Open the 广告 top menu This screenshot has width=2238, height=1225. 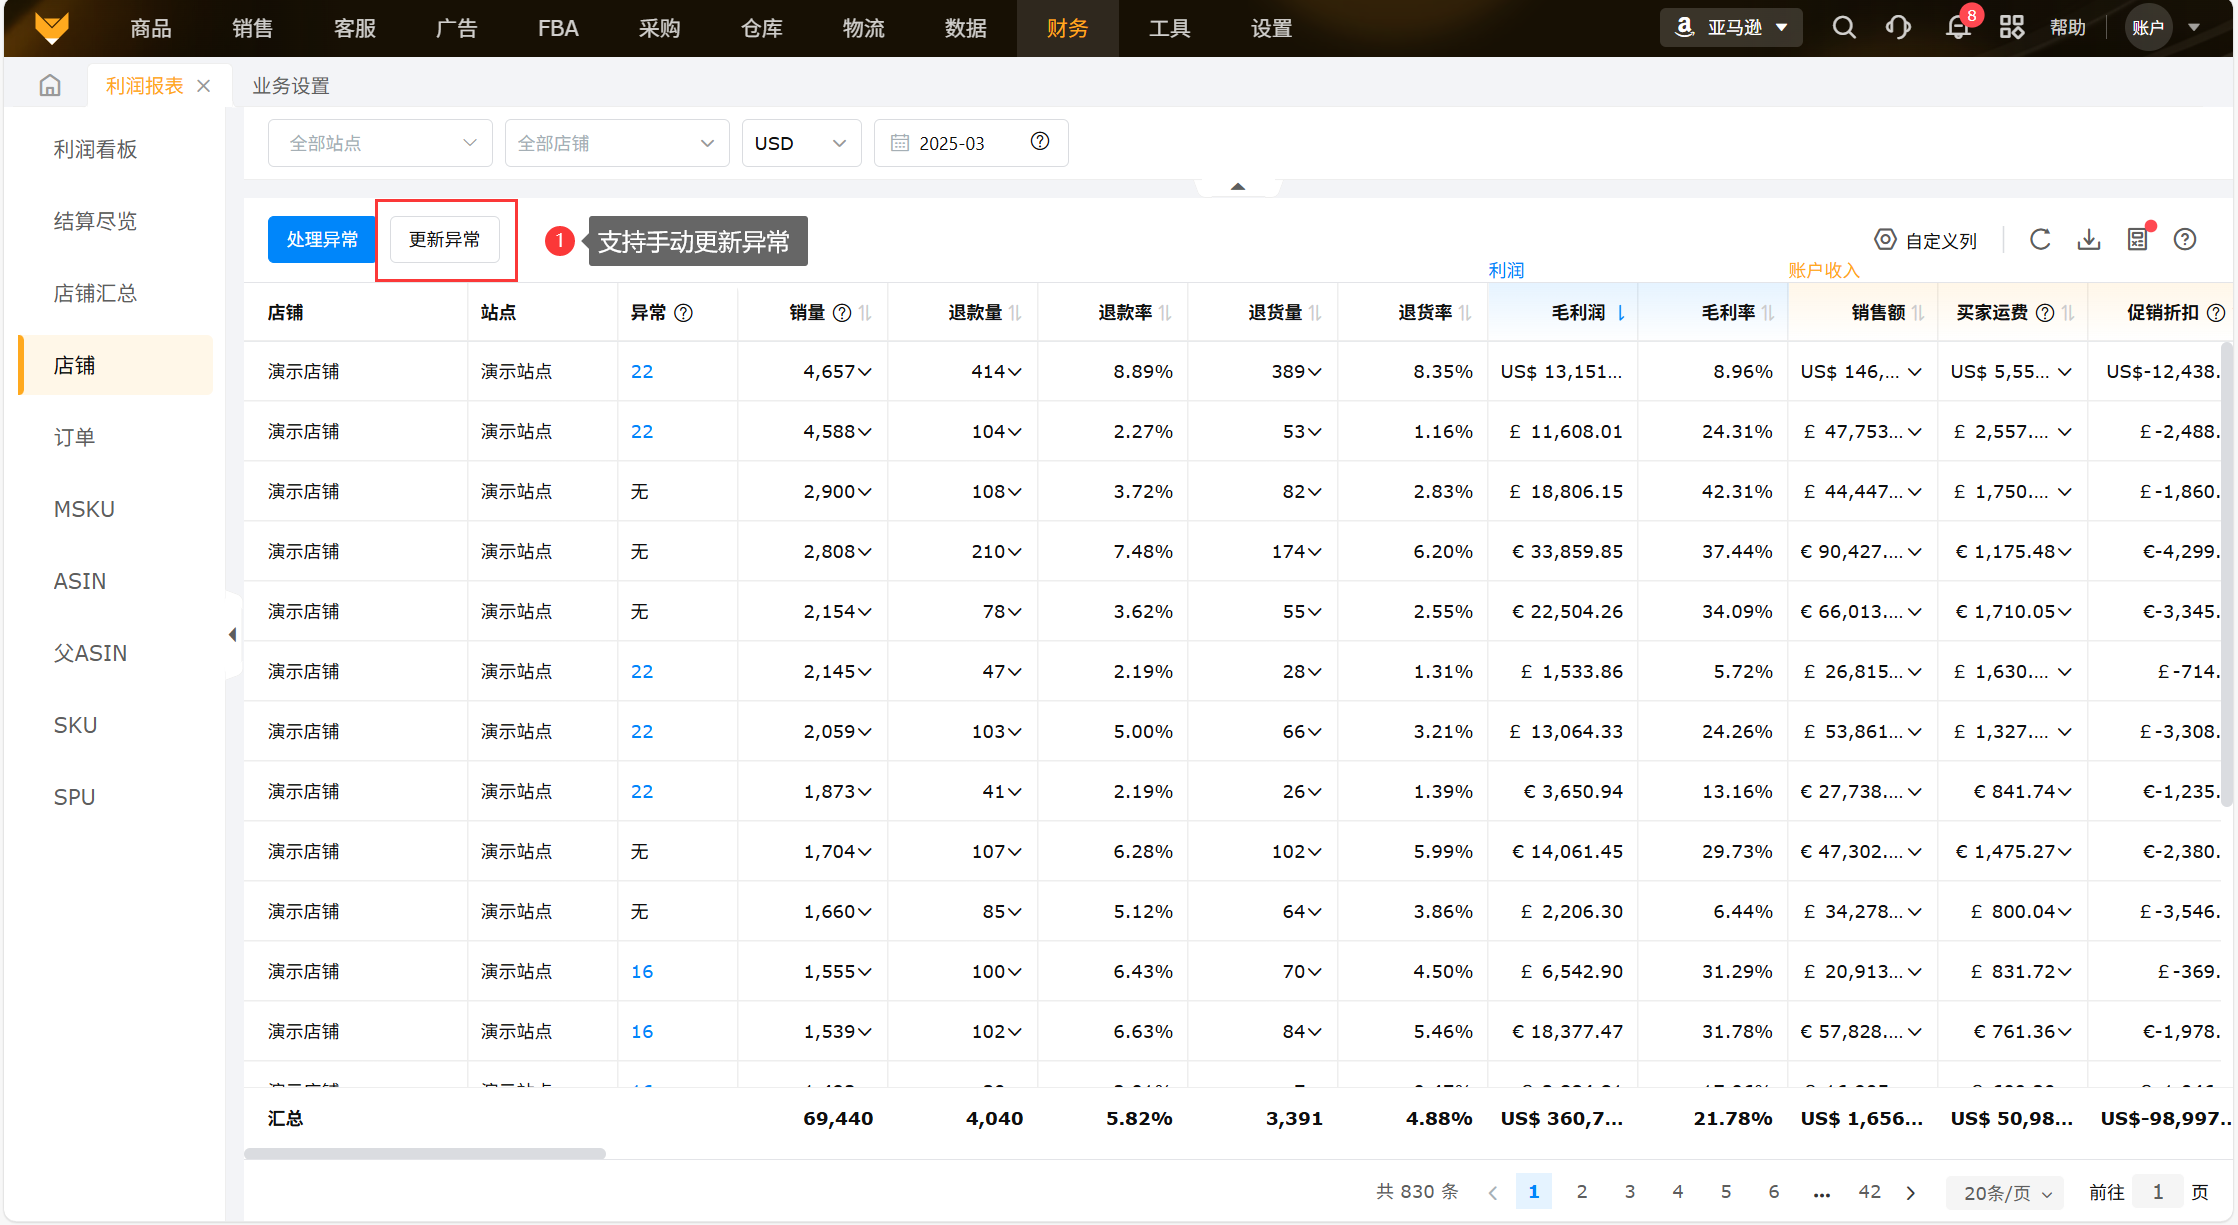click(456, 28)
